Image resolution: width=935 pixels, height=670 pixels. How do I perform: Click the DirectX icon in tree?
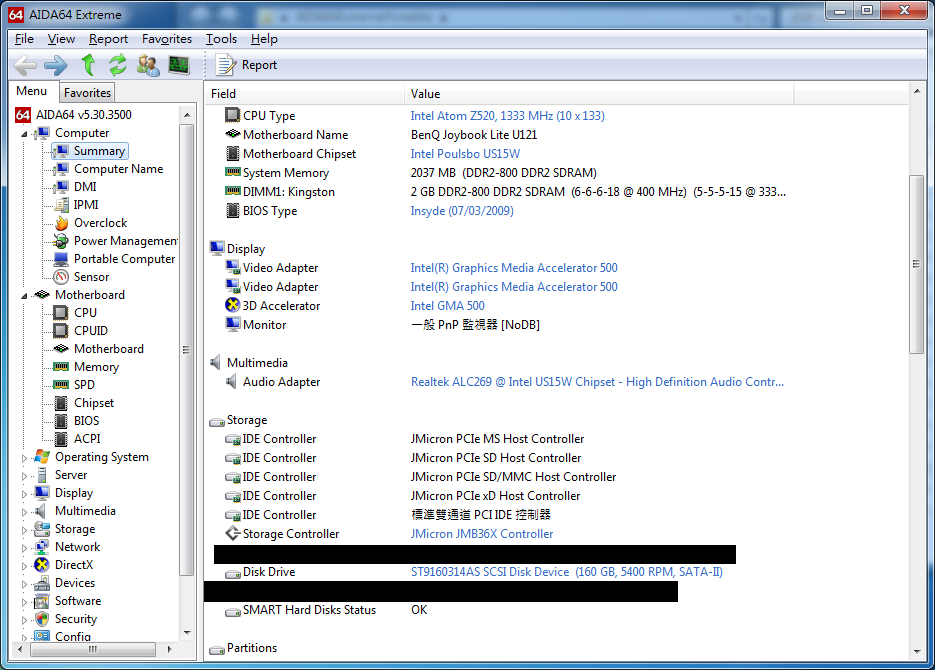pos(42,564)
